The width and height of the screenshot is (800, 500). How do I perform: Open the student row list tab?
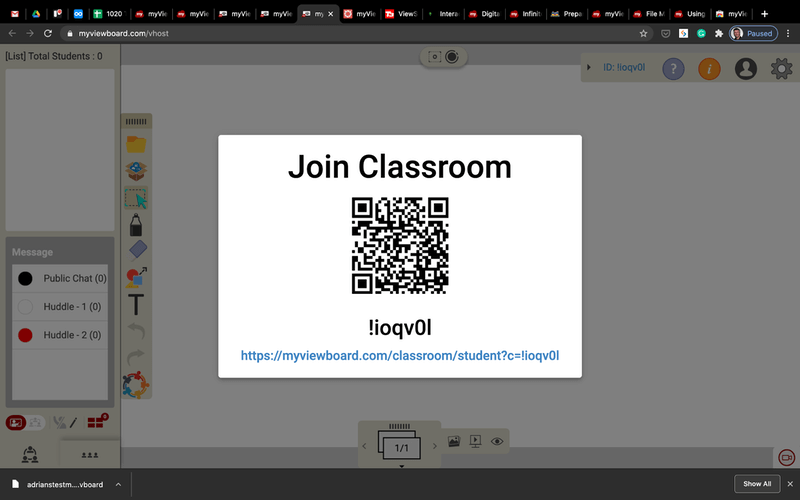90,455
